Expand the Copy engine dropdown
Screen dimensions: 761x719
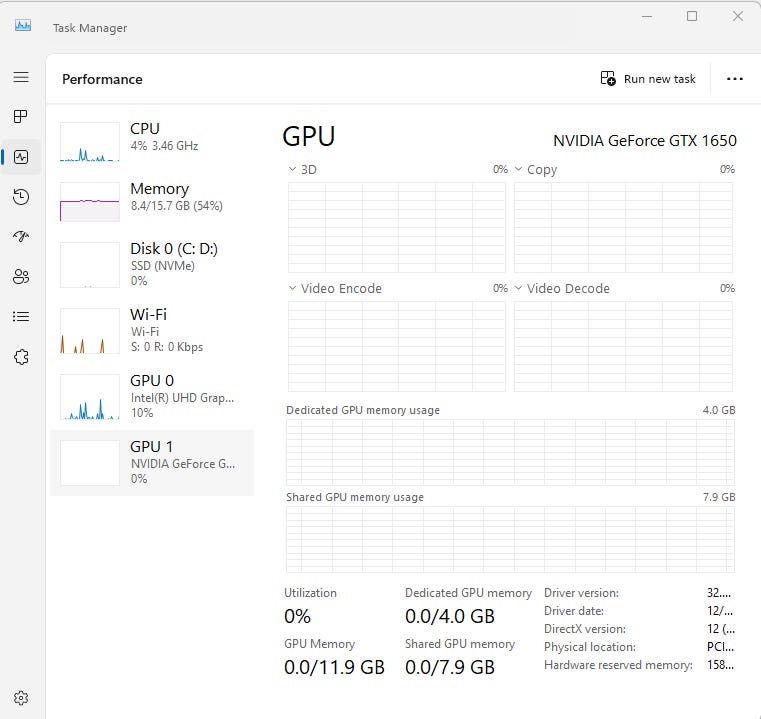(x=518, y=169)
